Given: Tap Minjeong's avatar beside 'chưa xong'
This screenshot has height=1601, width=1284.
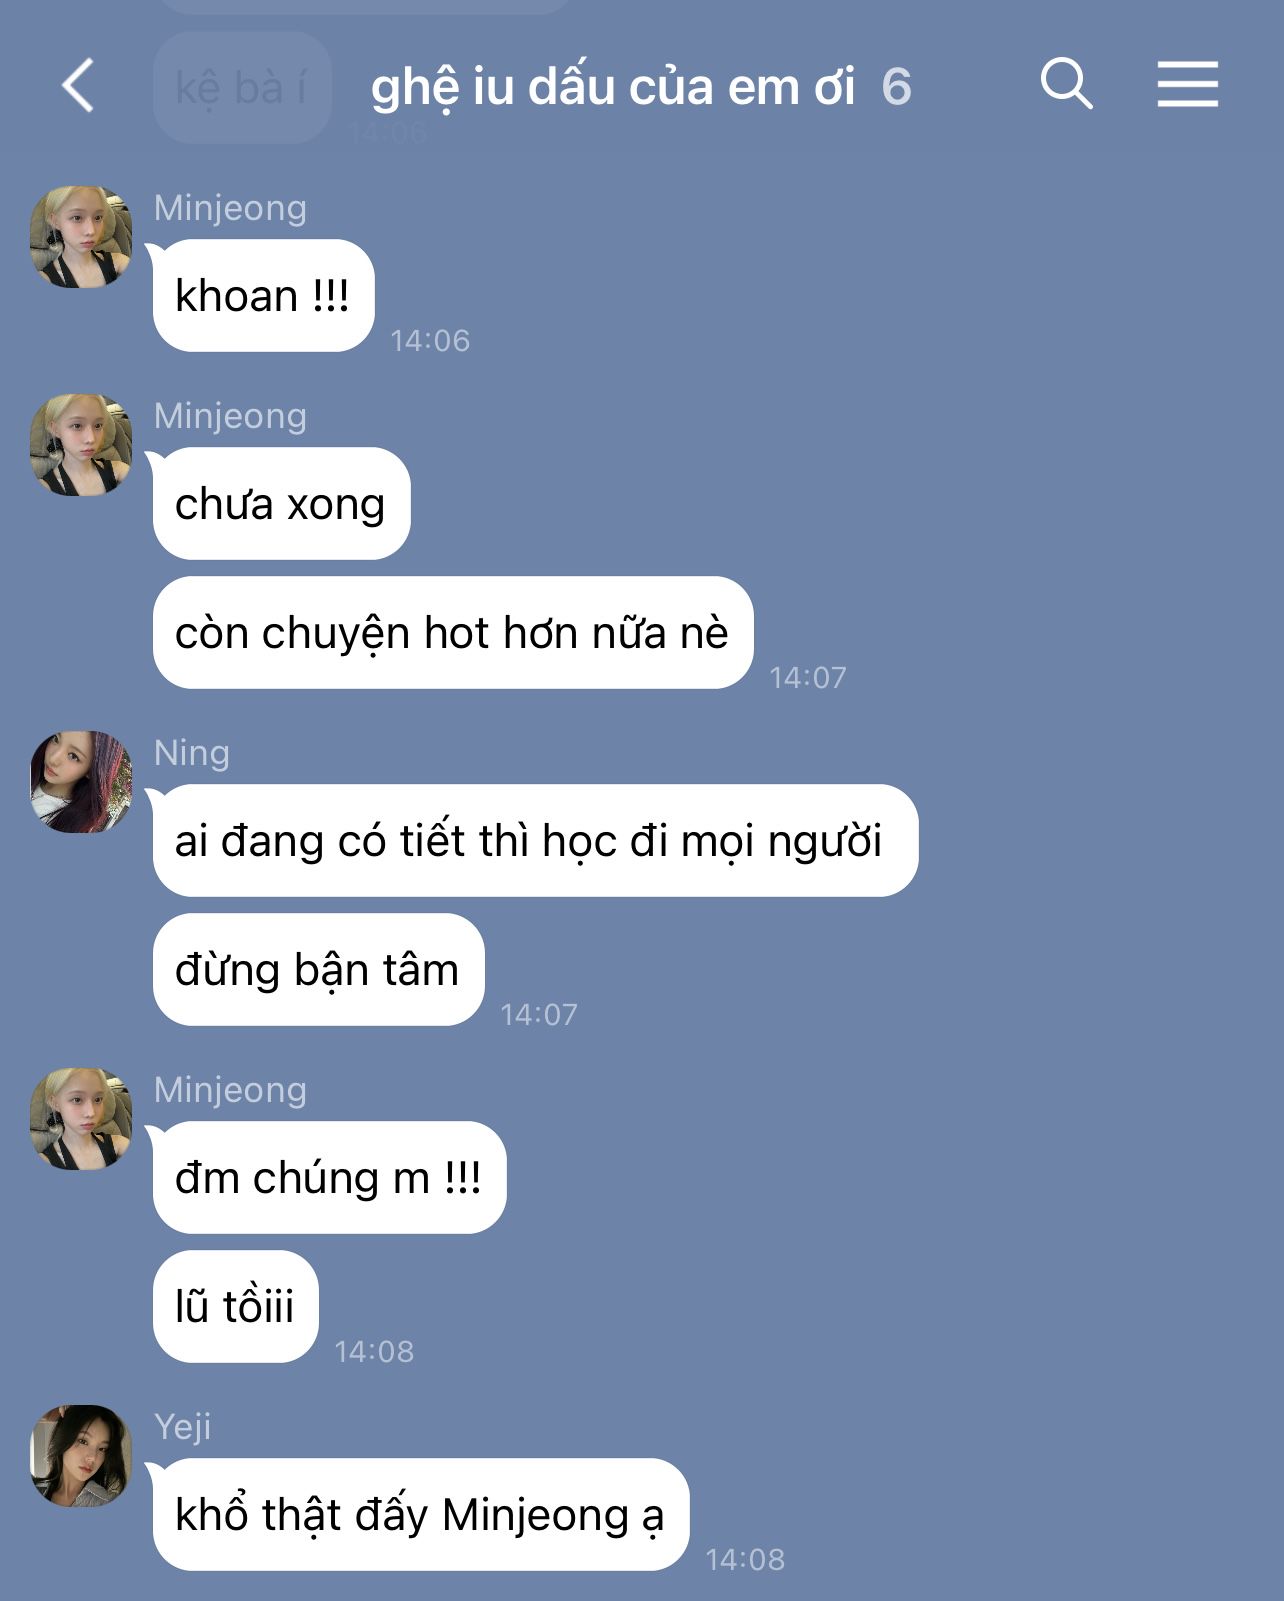Looking at the screenshot, I should [81, 446].
